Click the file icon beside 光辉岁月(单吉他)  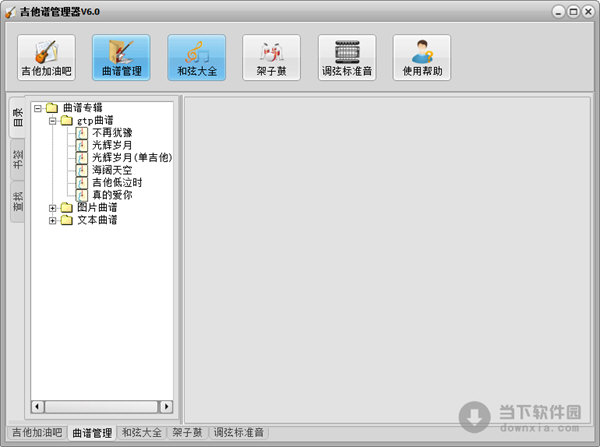[x=82, y=158]
